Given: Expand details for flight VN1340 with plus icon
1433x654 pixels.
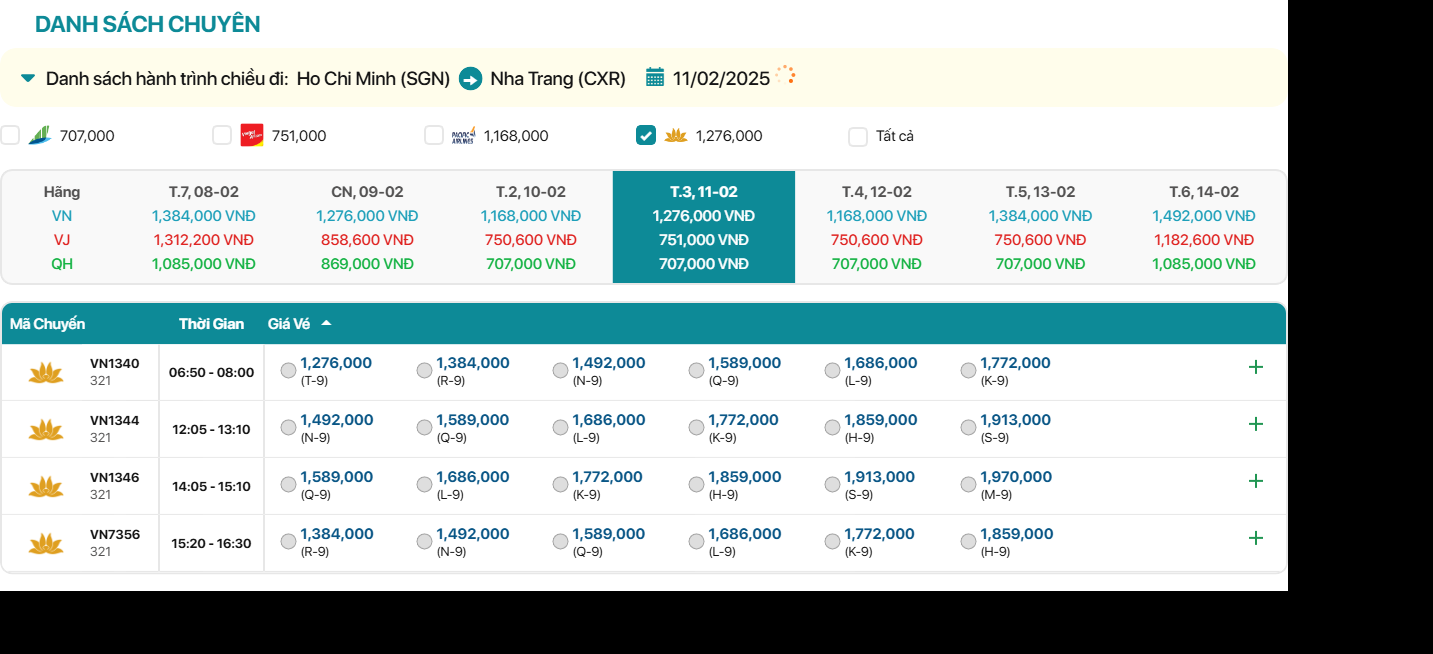Looking at the screenshot, I should 1256,367.
